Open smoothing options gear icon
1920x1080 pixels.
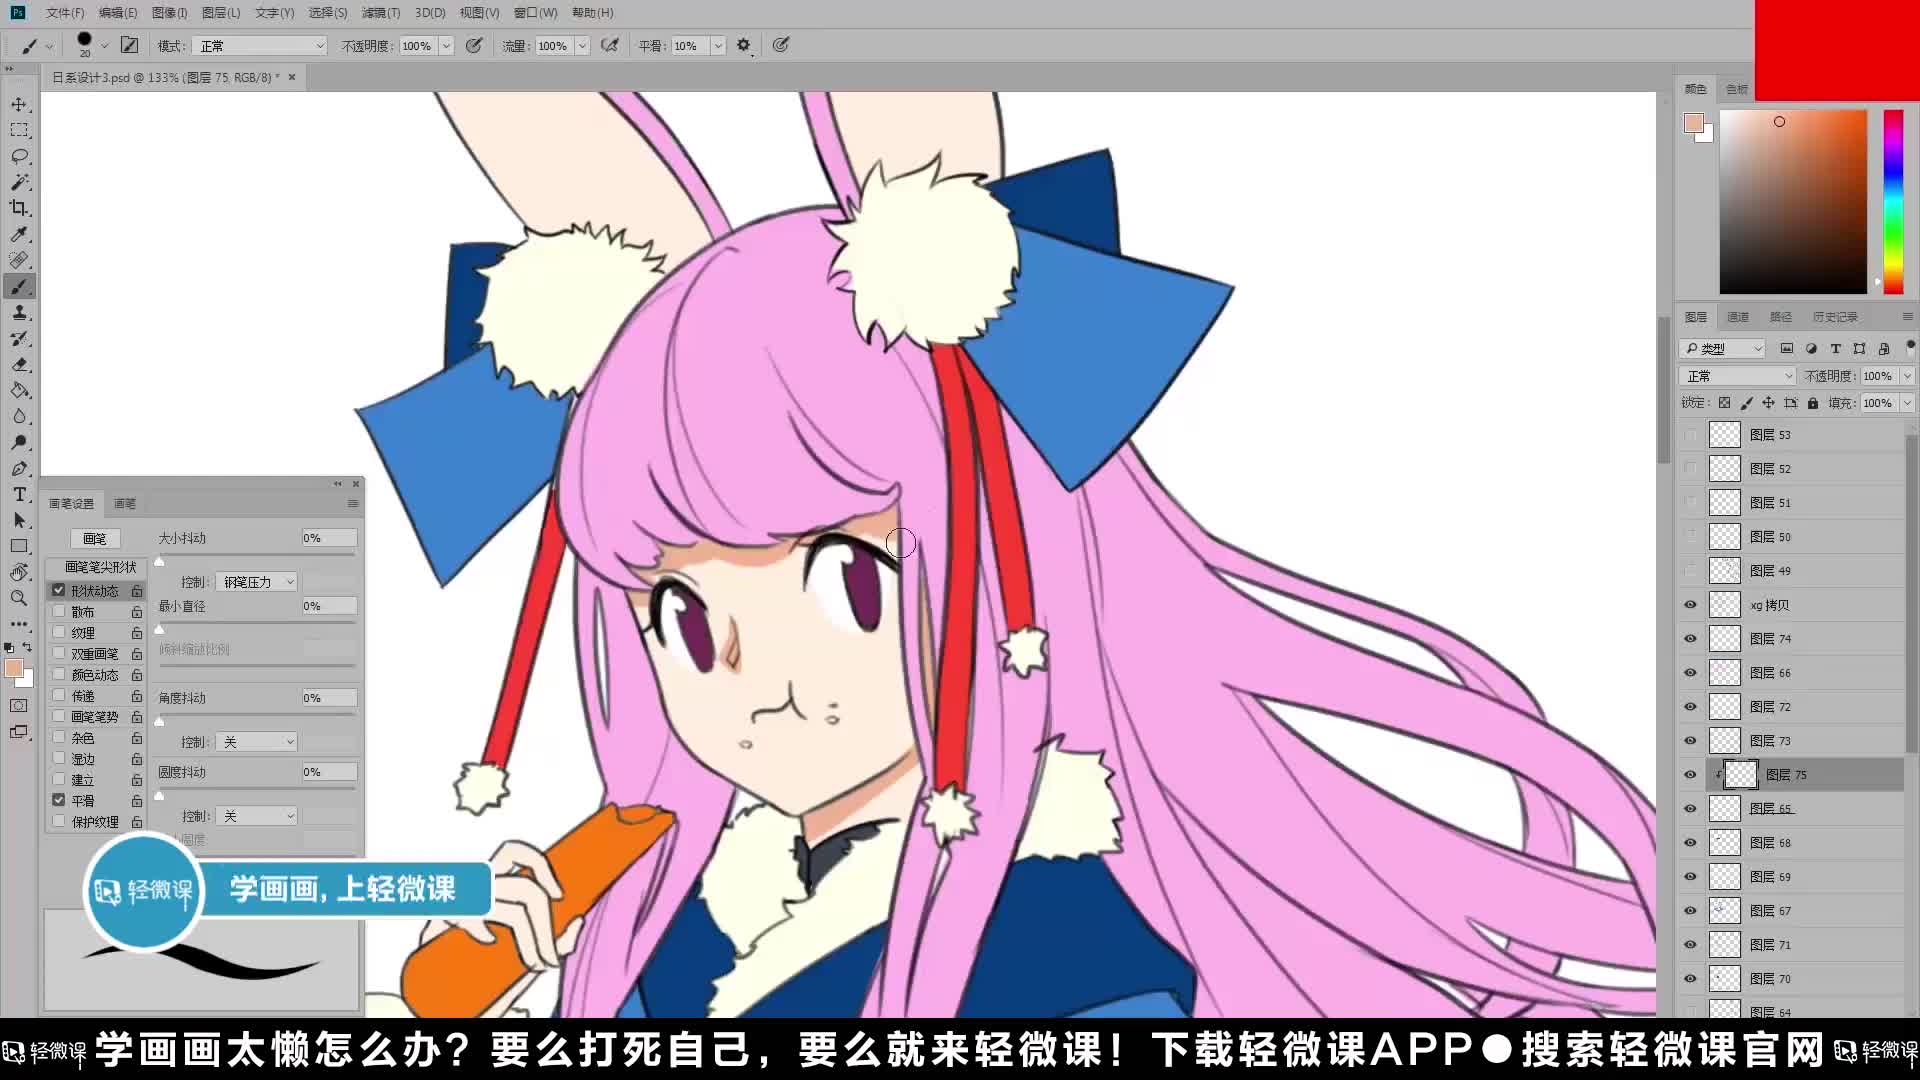pyautogui.click(x=743, y=46)
